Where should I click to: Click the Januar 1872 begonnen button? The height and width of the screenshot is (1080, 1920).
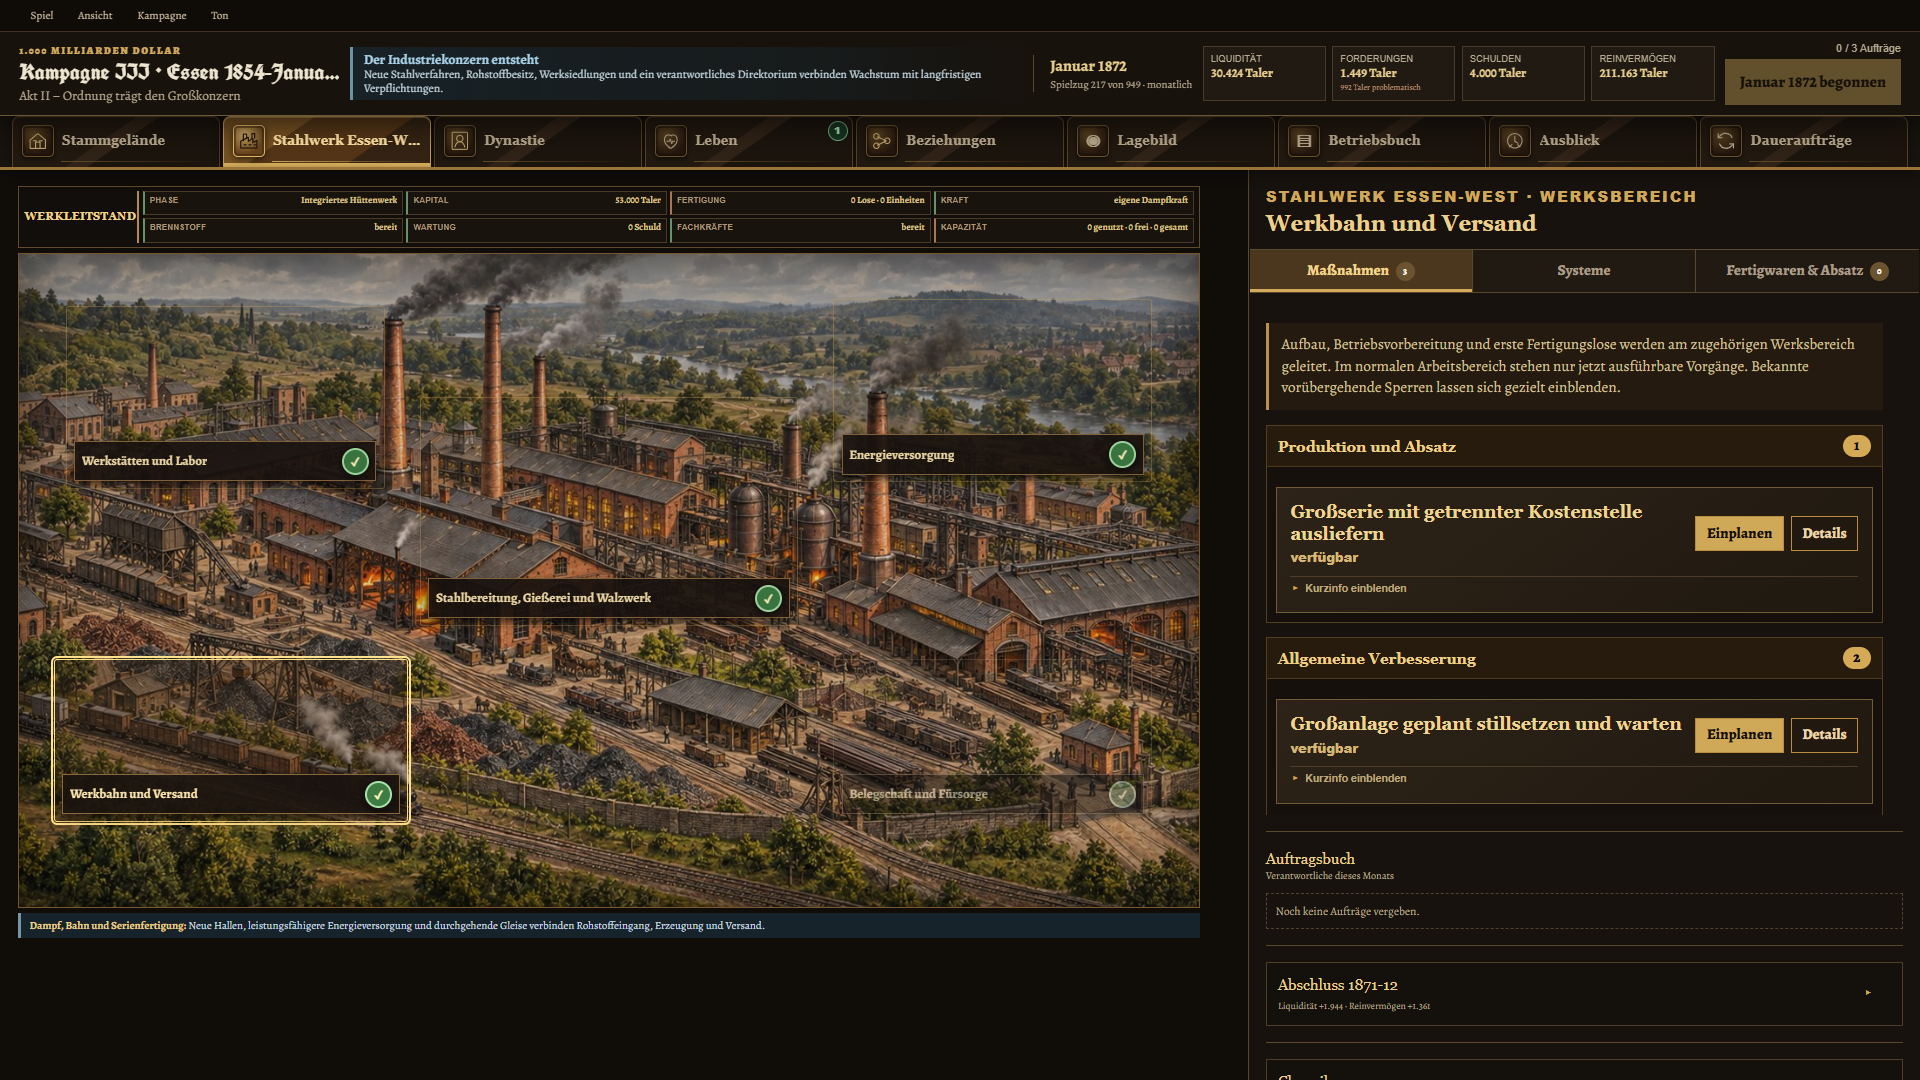1812,82
